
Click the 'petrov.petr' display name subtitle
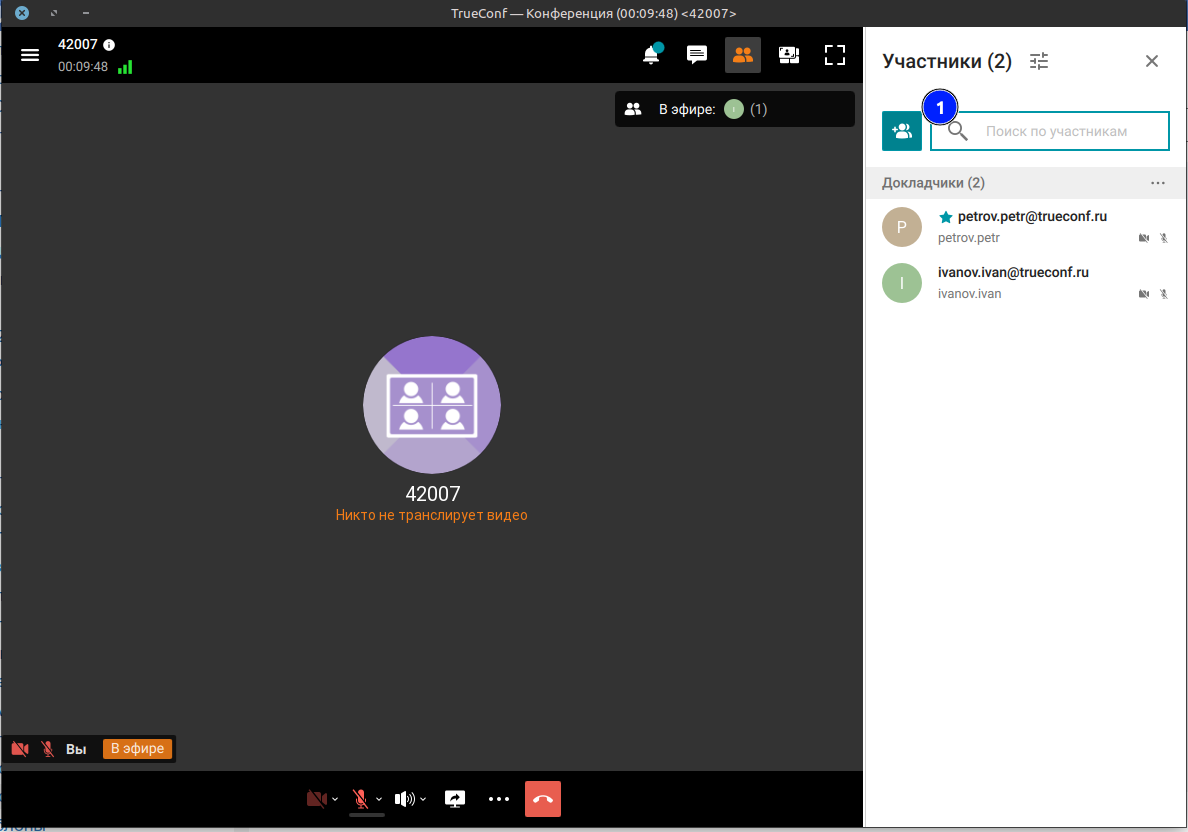point(968,238)
